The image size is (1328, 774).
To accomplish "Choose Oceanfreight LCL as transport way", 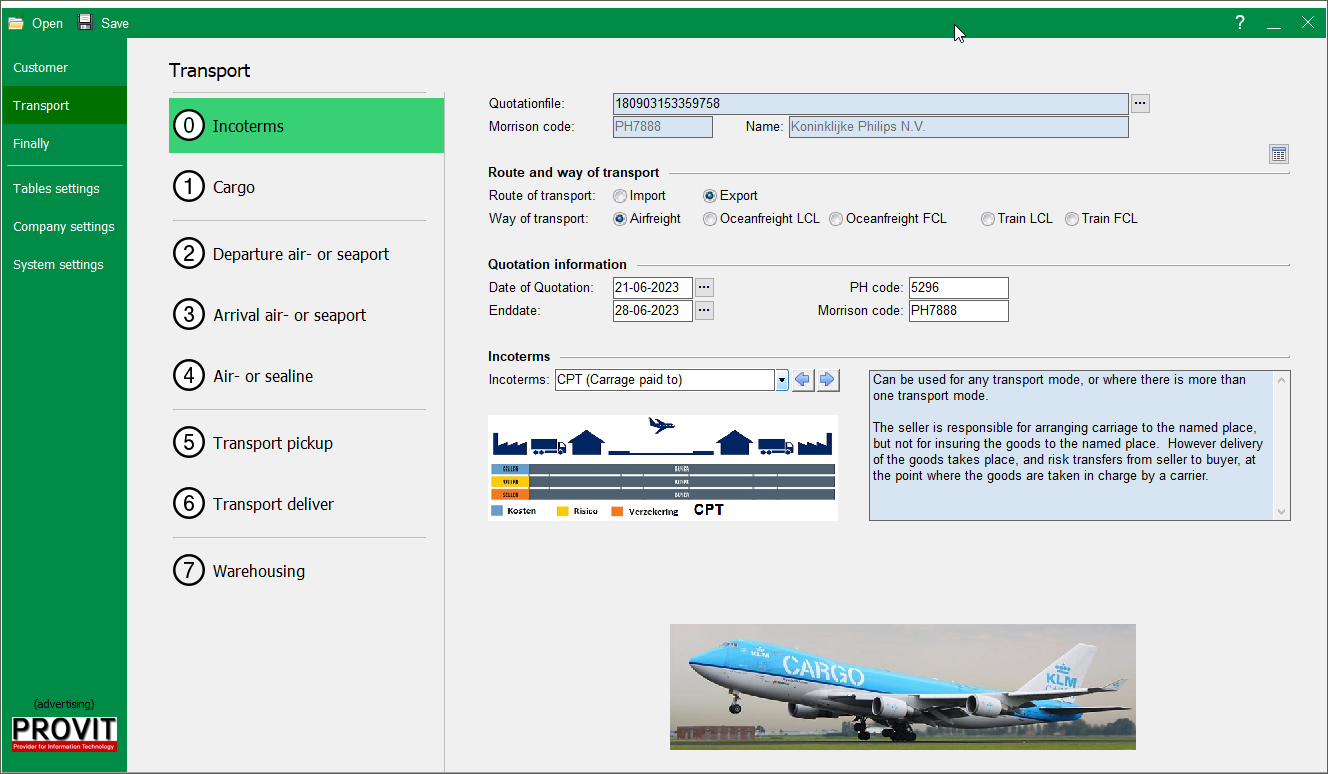I will point(710,219).
